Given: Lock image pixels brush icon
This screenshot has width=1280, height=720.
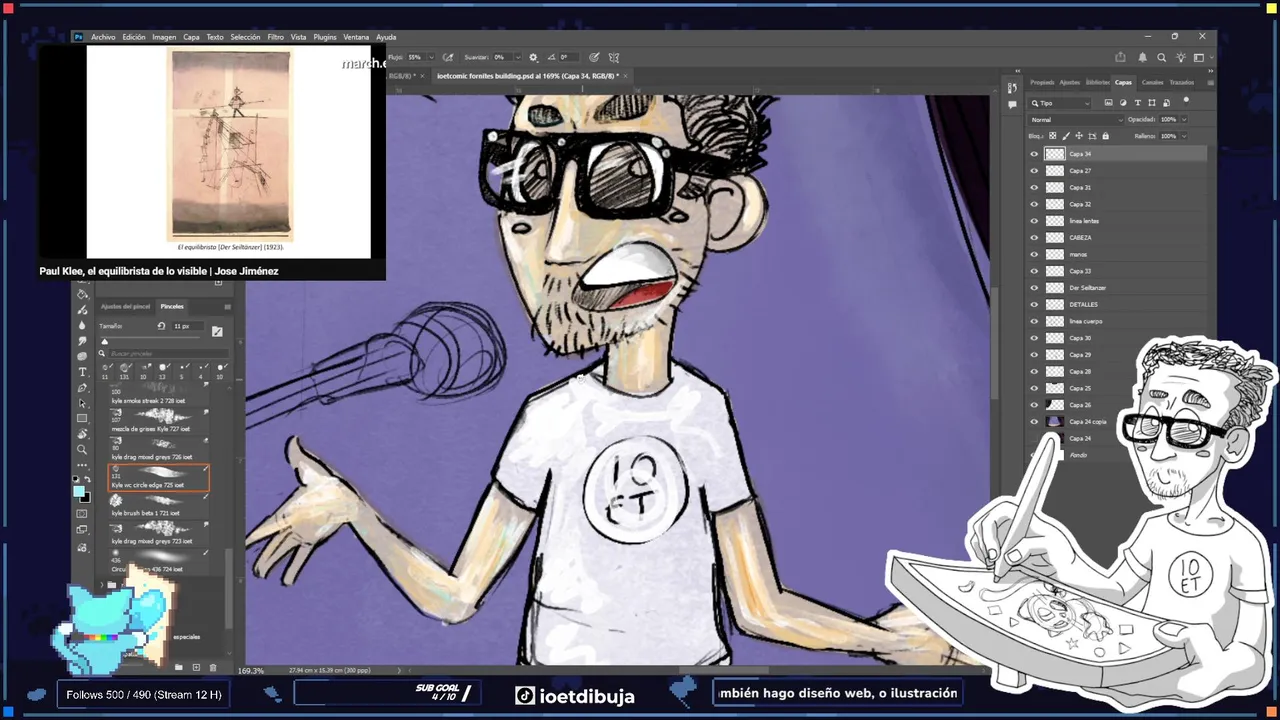Looking at the screenshot, I should click(1066, 136).
